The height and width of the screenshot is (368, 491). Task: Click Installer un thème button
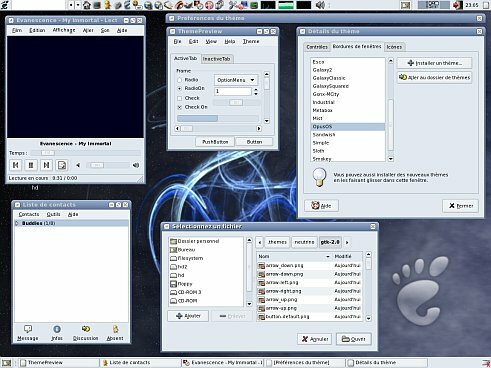tap(434, 63)
